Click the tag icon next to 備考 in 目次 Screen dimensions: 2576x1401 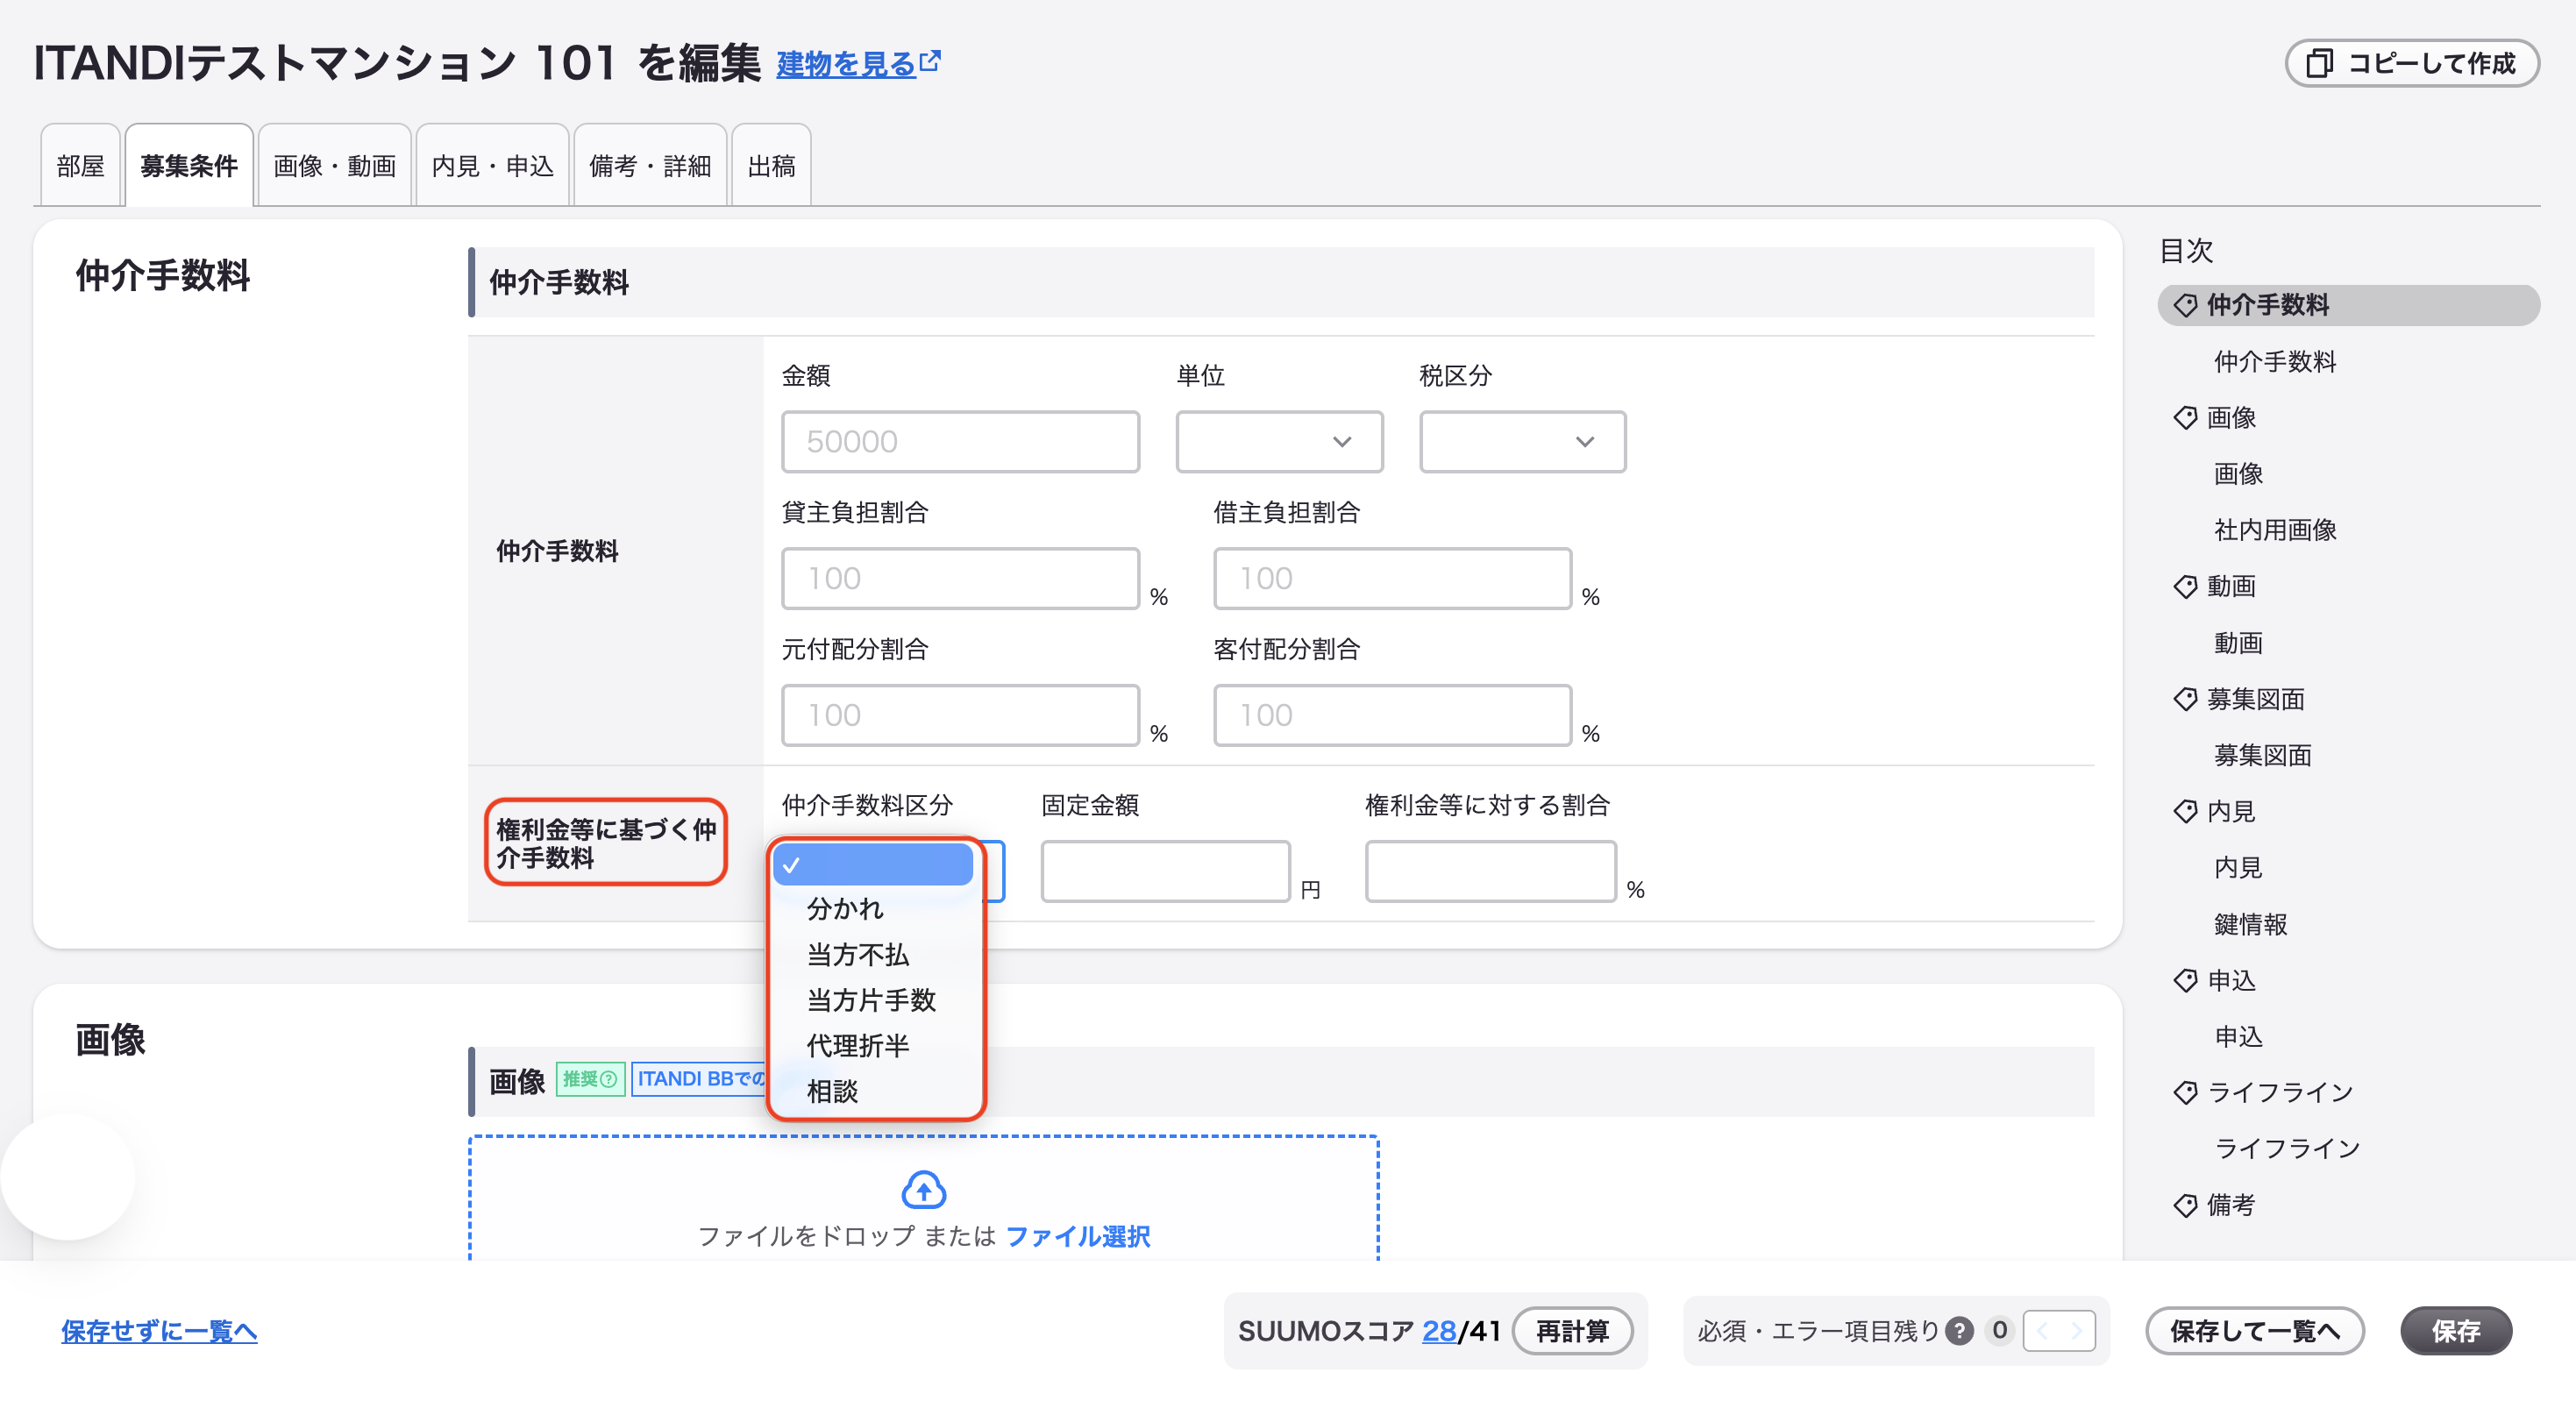(2185, 1205)
